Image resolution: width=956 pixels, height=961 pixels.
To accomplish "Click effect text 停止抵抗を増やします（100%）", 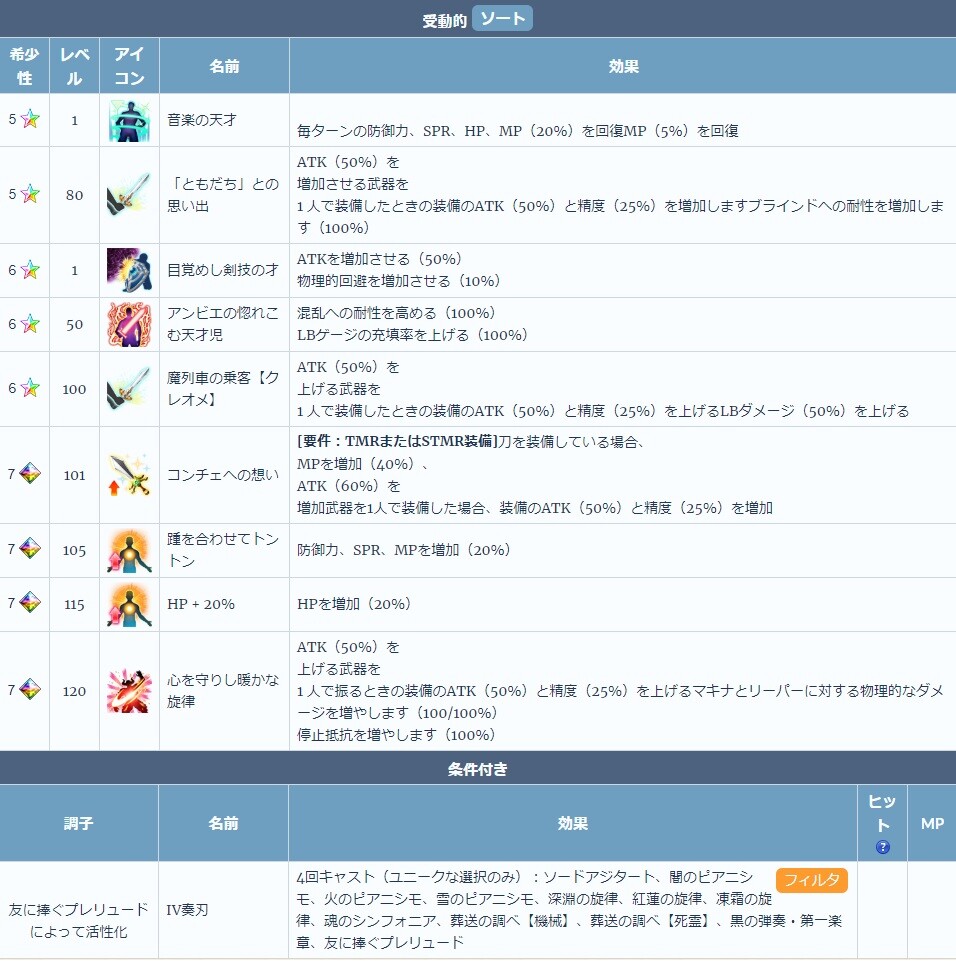I will (396, 735).
